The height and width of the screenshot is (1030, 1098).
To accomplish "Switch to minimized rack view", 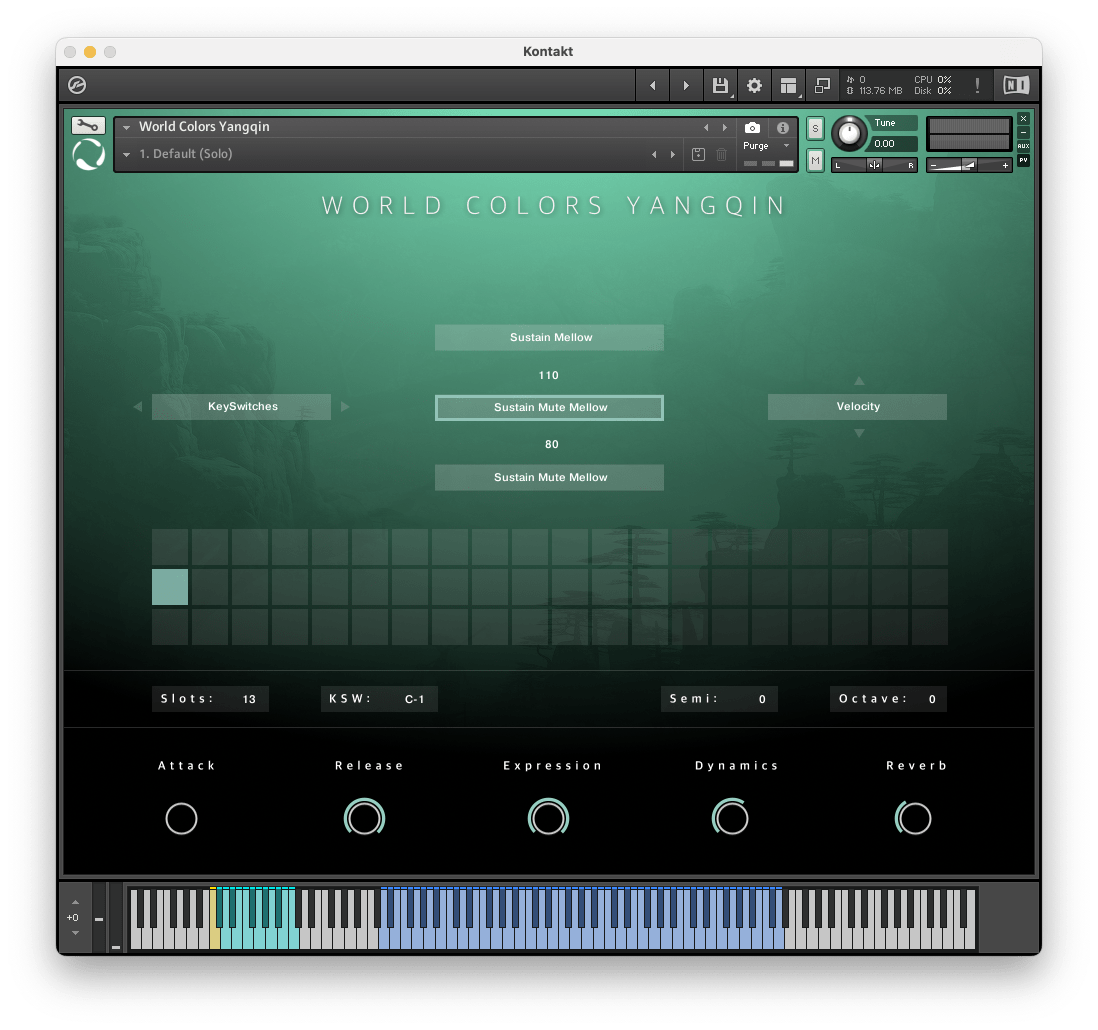I will [x=822, y=85].
